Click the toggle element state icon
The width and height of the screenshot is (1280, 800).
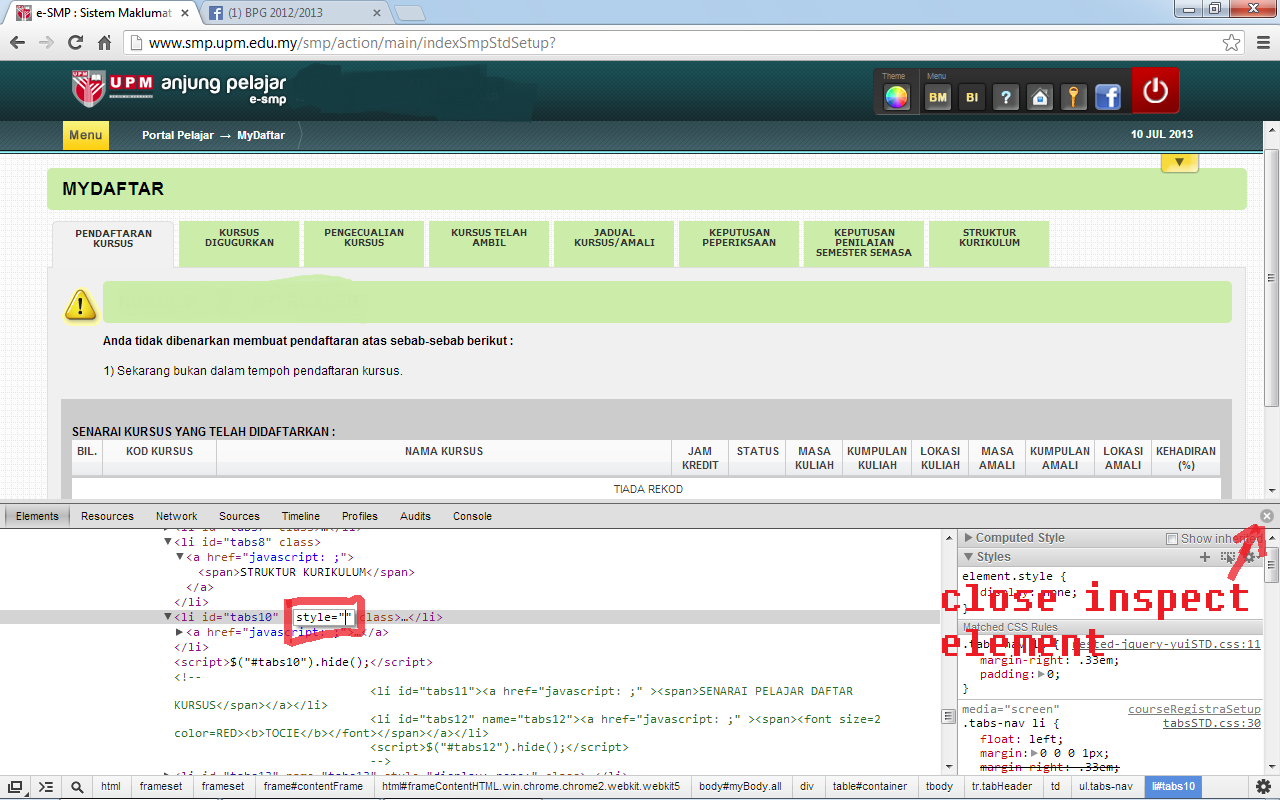tap(1228, 557)
